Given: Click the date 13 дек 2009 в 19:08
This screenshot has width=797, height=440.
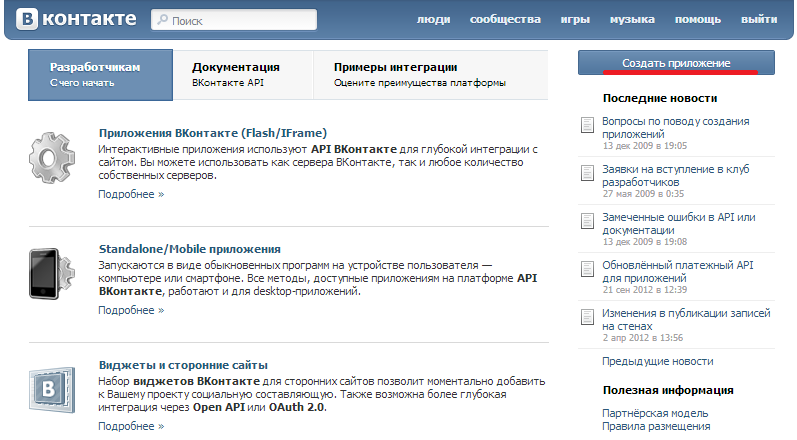Looking at the screenshot, I should (645, 242).
